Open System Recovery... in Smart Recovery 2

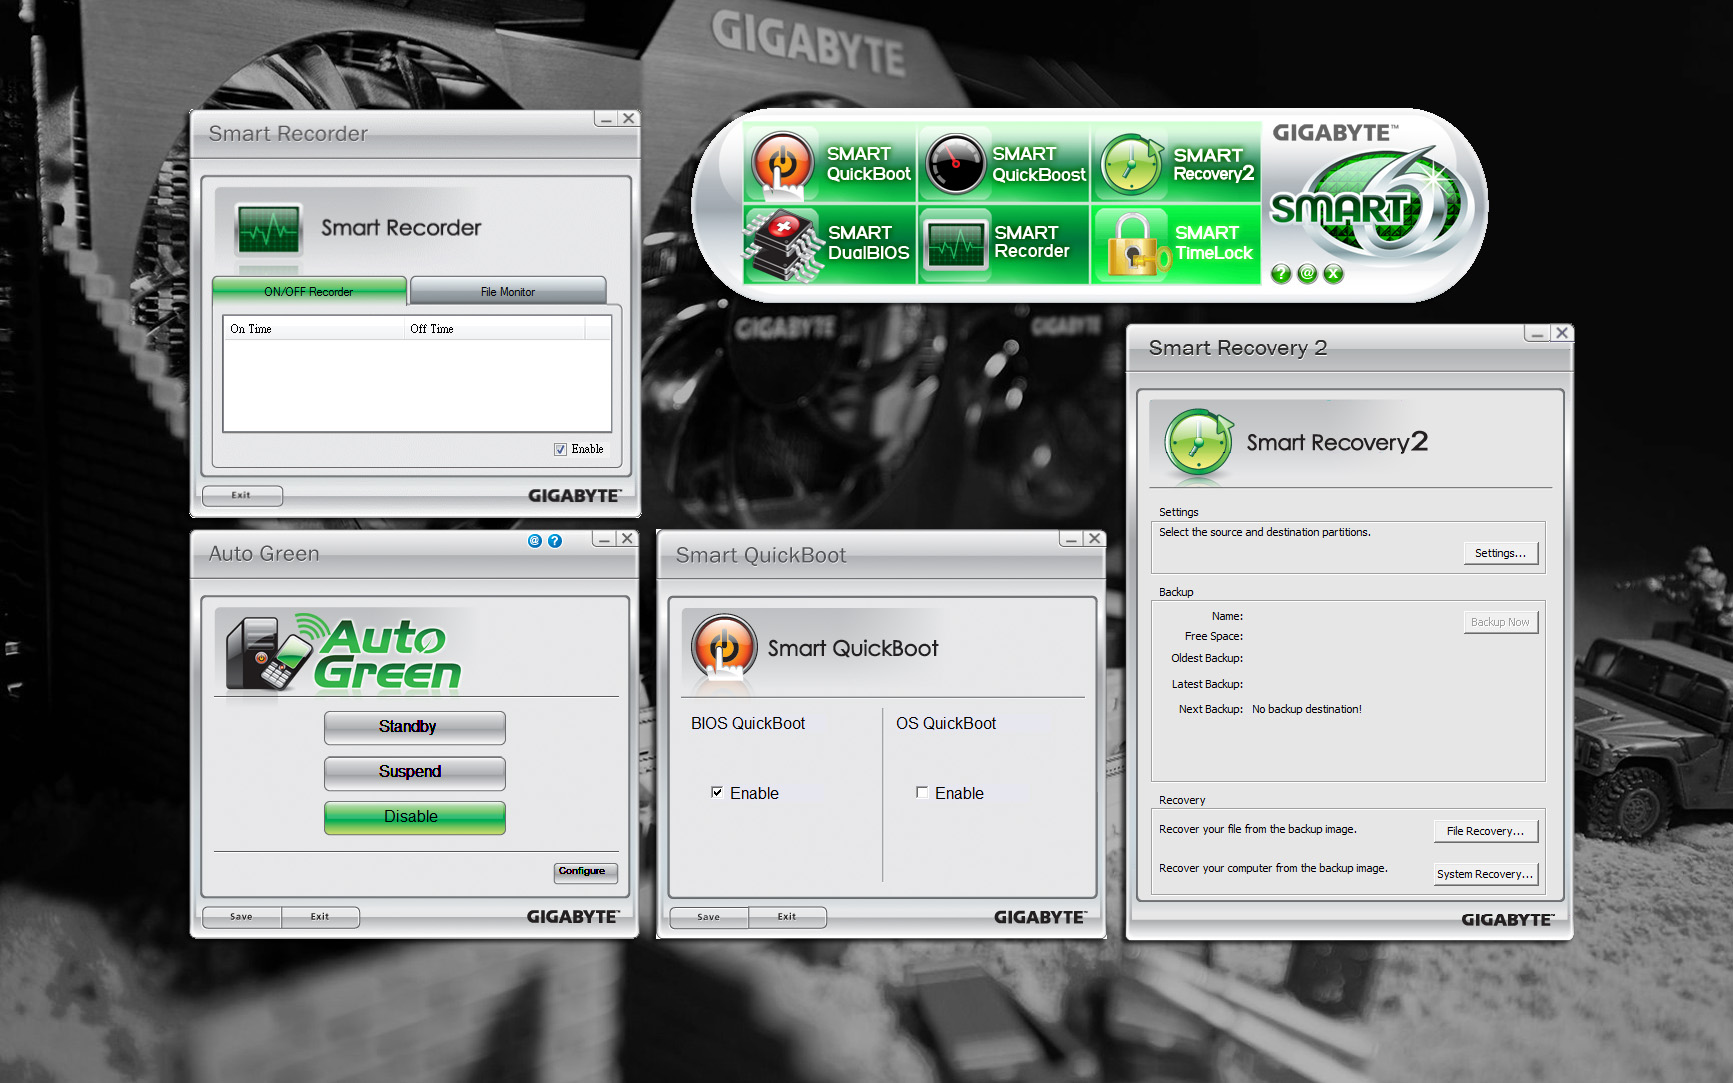point(1485,874)
